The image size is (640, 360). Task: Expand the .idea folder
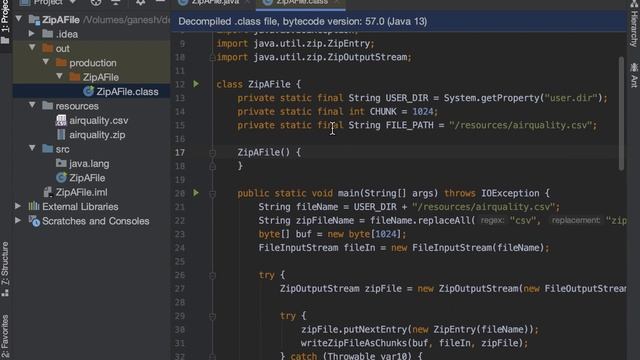tap(32, 33)
